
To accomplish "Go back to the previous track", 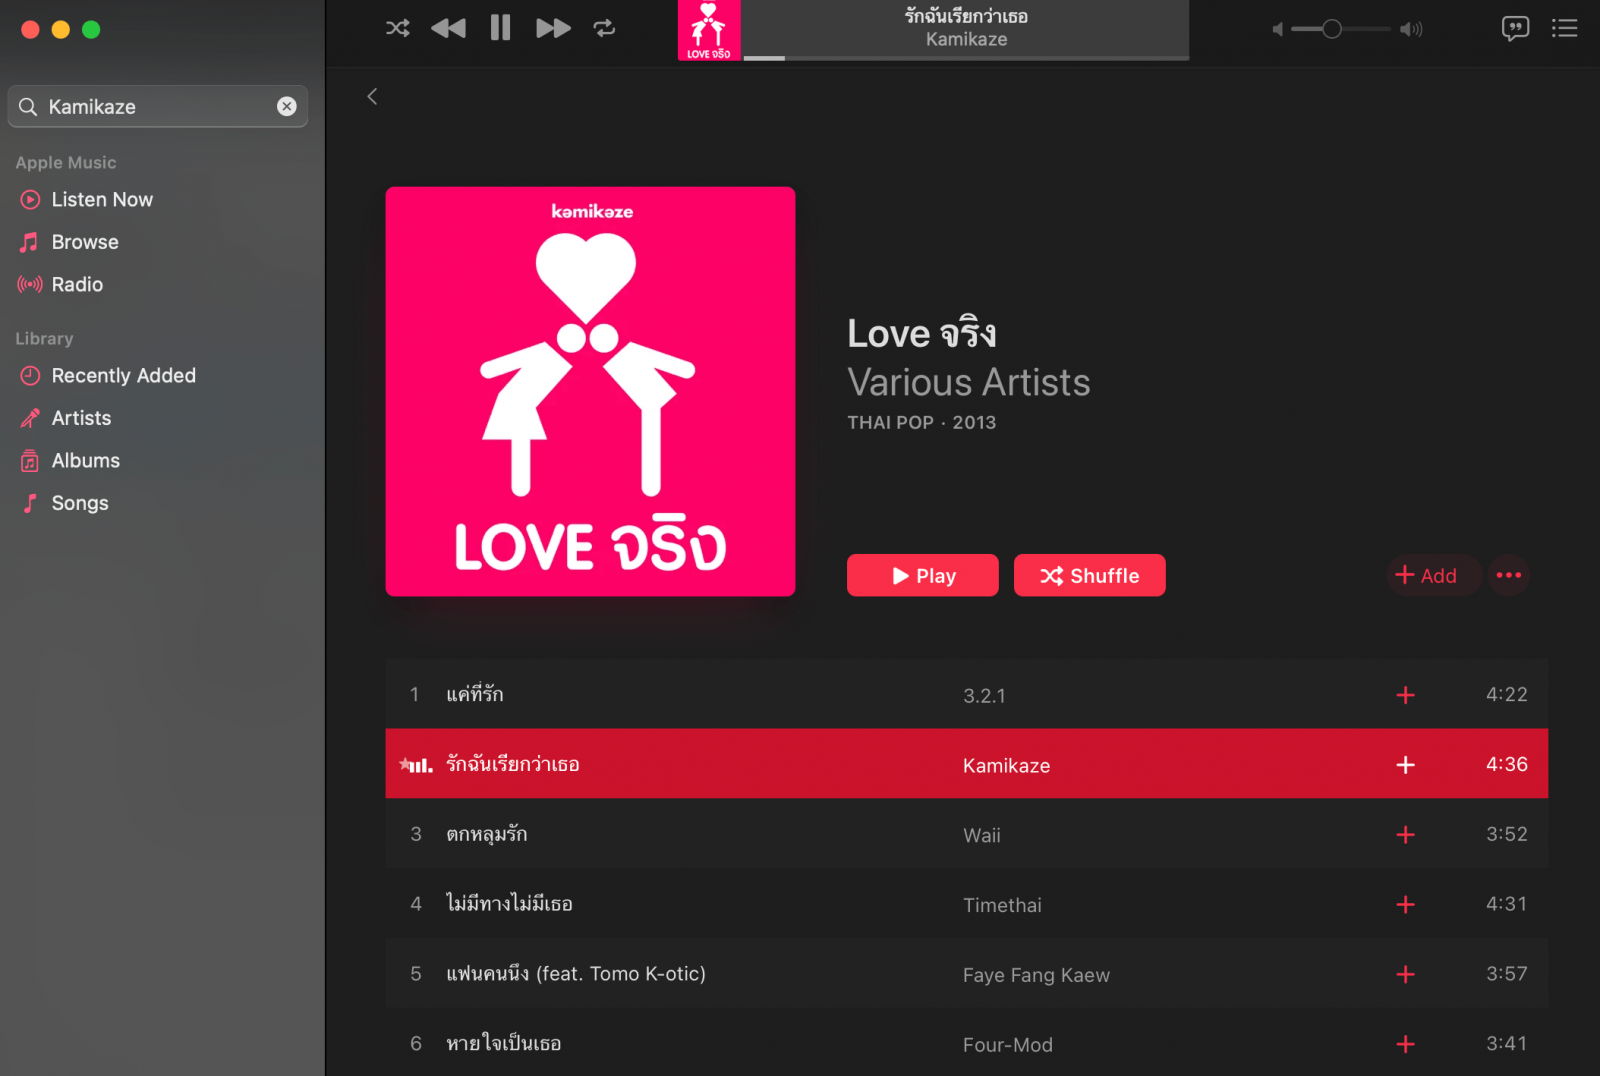I will click(x=448, y=28).
